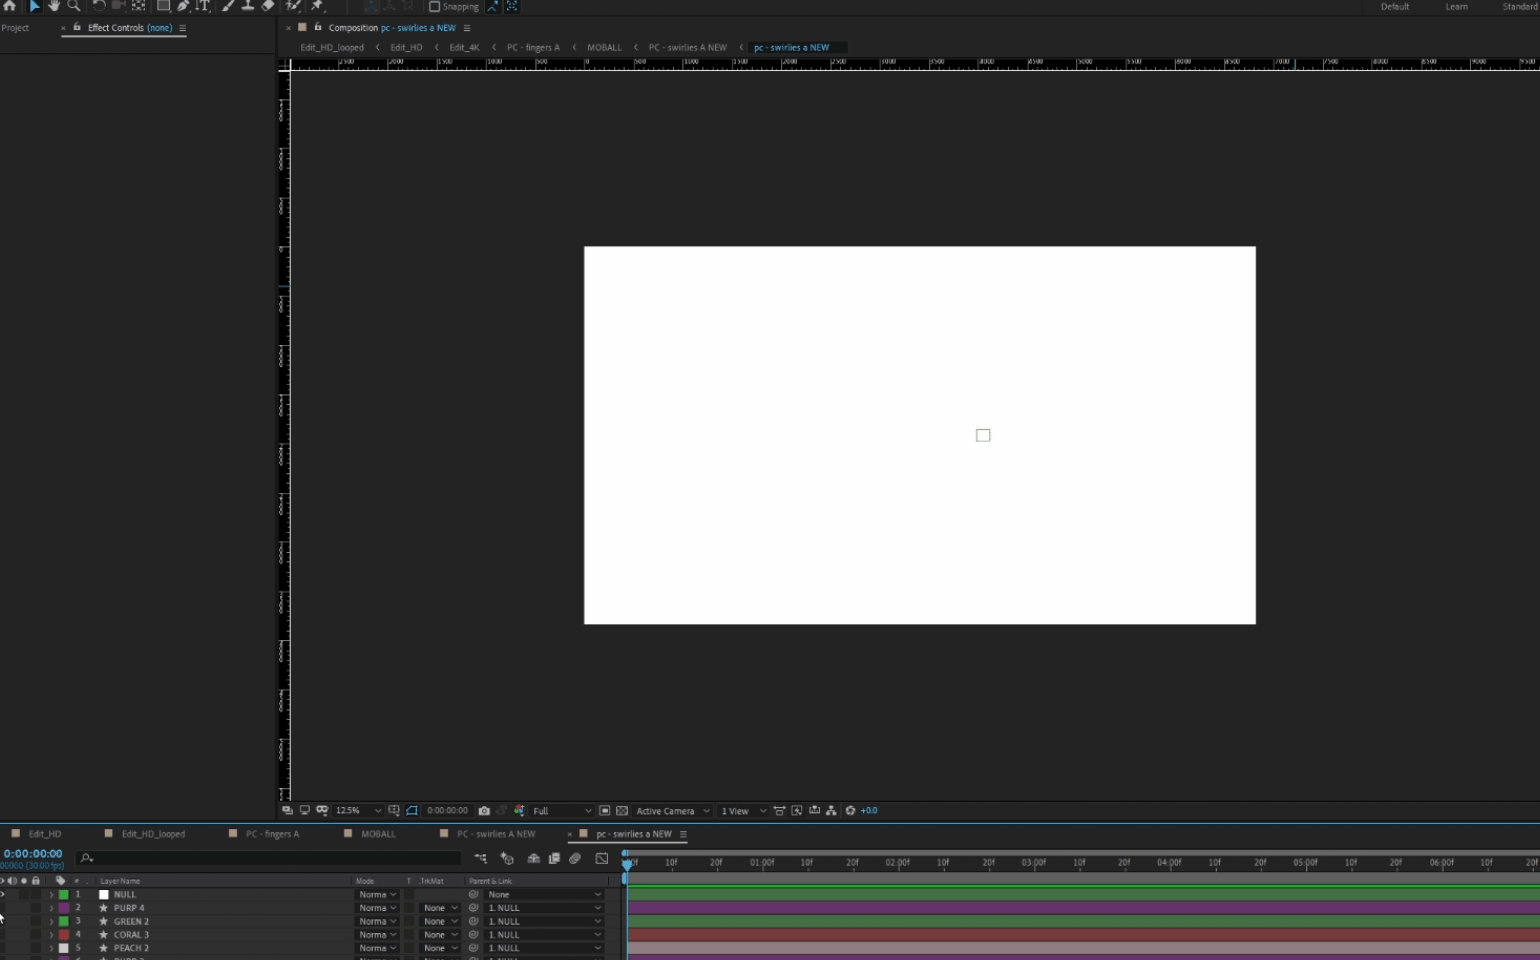Select the Pen tool
The image size is (1540, 960).
(184, 6)
